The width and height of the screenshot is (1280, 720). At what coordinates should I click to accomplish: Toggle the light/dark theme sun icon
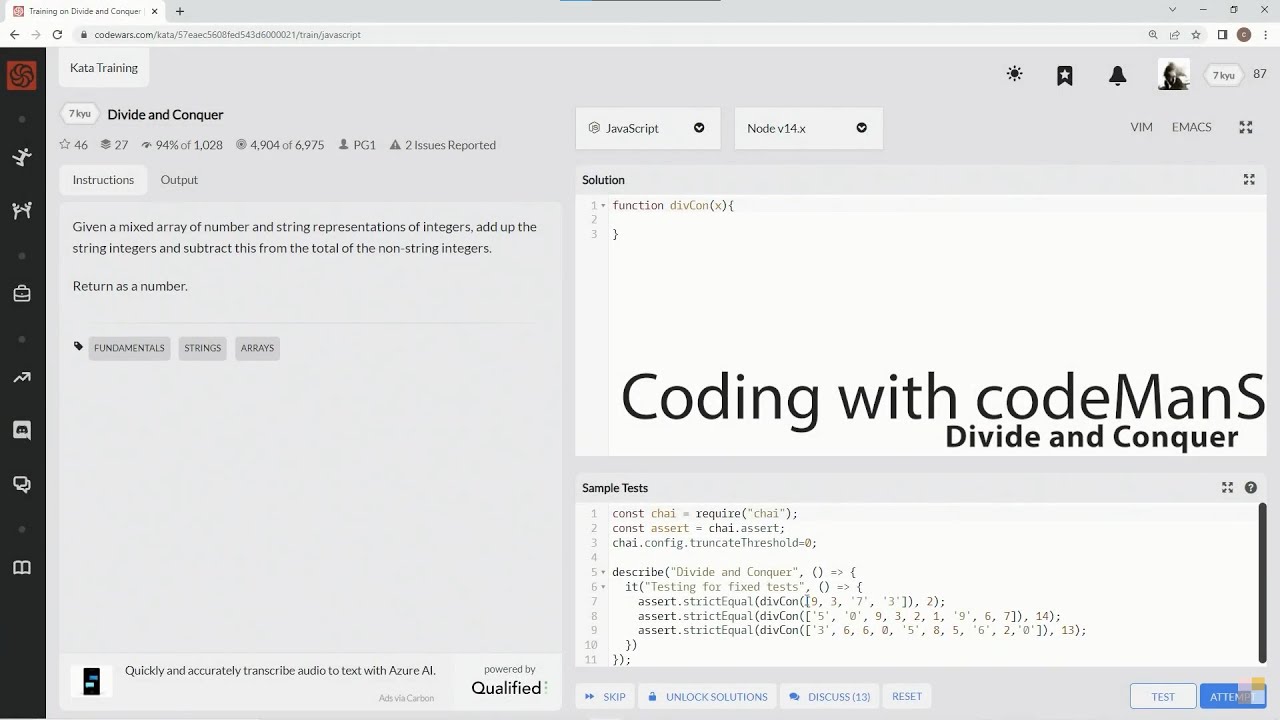coord(1014,74)
